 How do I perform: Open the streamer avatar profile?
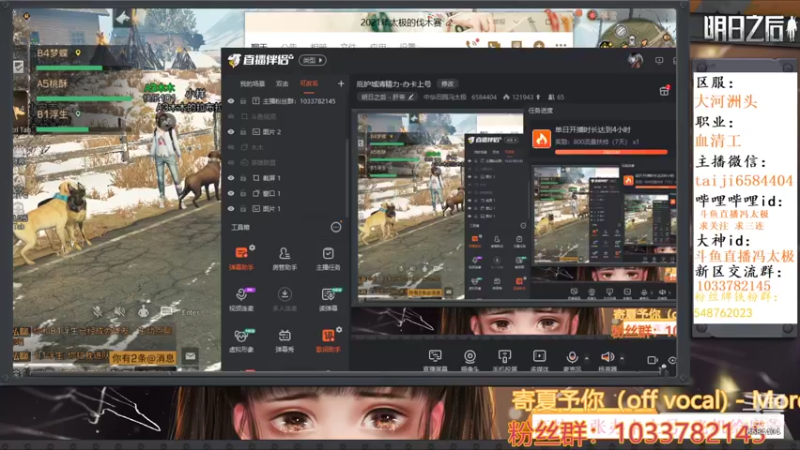pos(635,60)
